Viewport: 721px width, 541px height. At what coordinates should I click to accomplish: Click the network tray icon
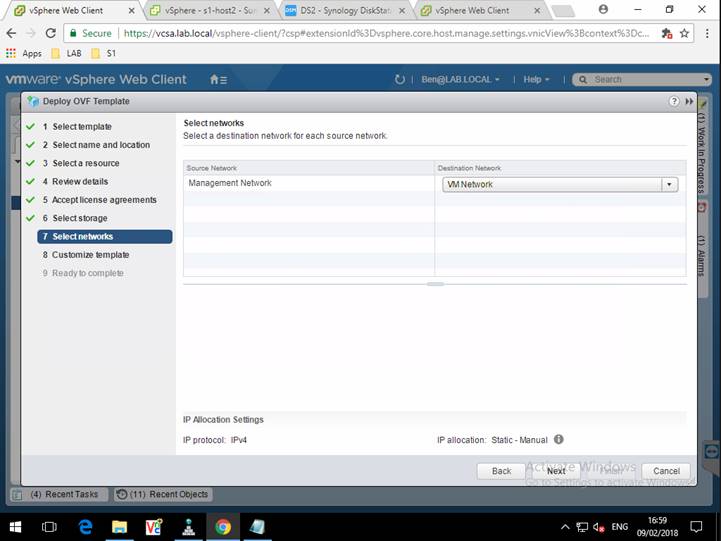tap(582, 527)
